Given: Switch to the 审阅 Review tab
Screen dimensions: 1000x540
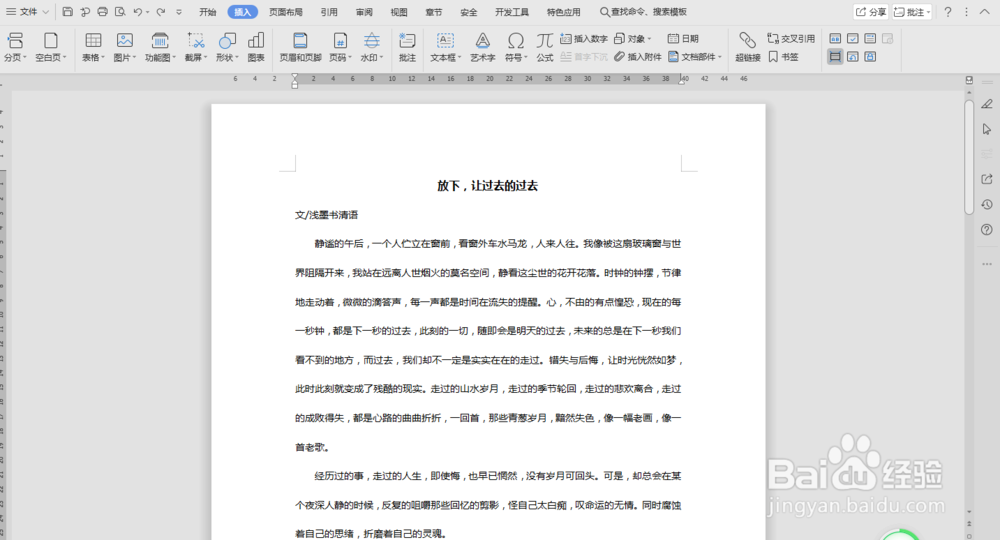Looking at the screenshot, I should tap(364, 11).
